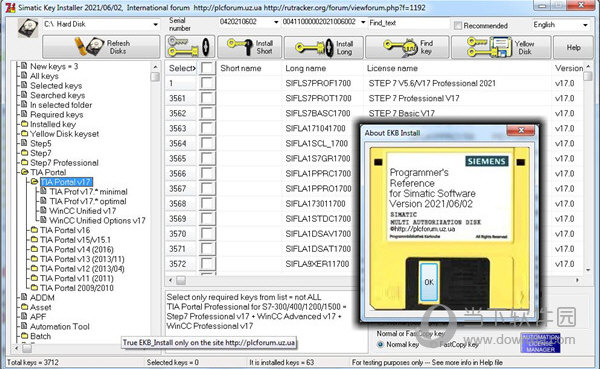Collapse the TIA Portal open folder
Image resolution: width=600 pixels, height=369 pixels.
(x=24, y=172)
